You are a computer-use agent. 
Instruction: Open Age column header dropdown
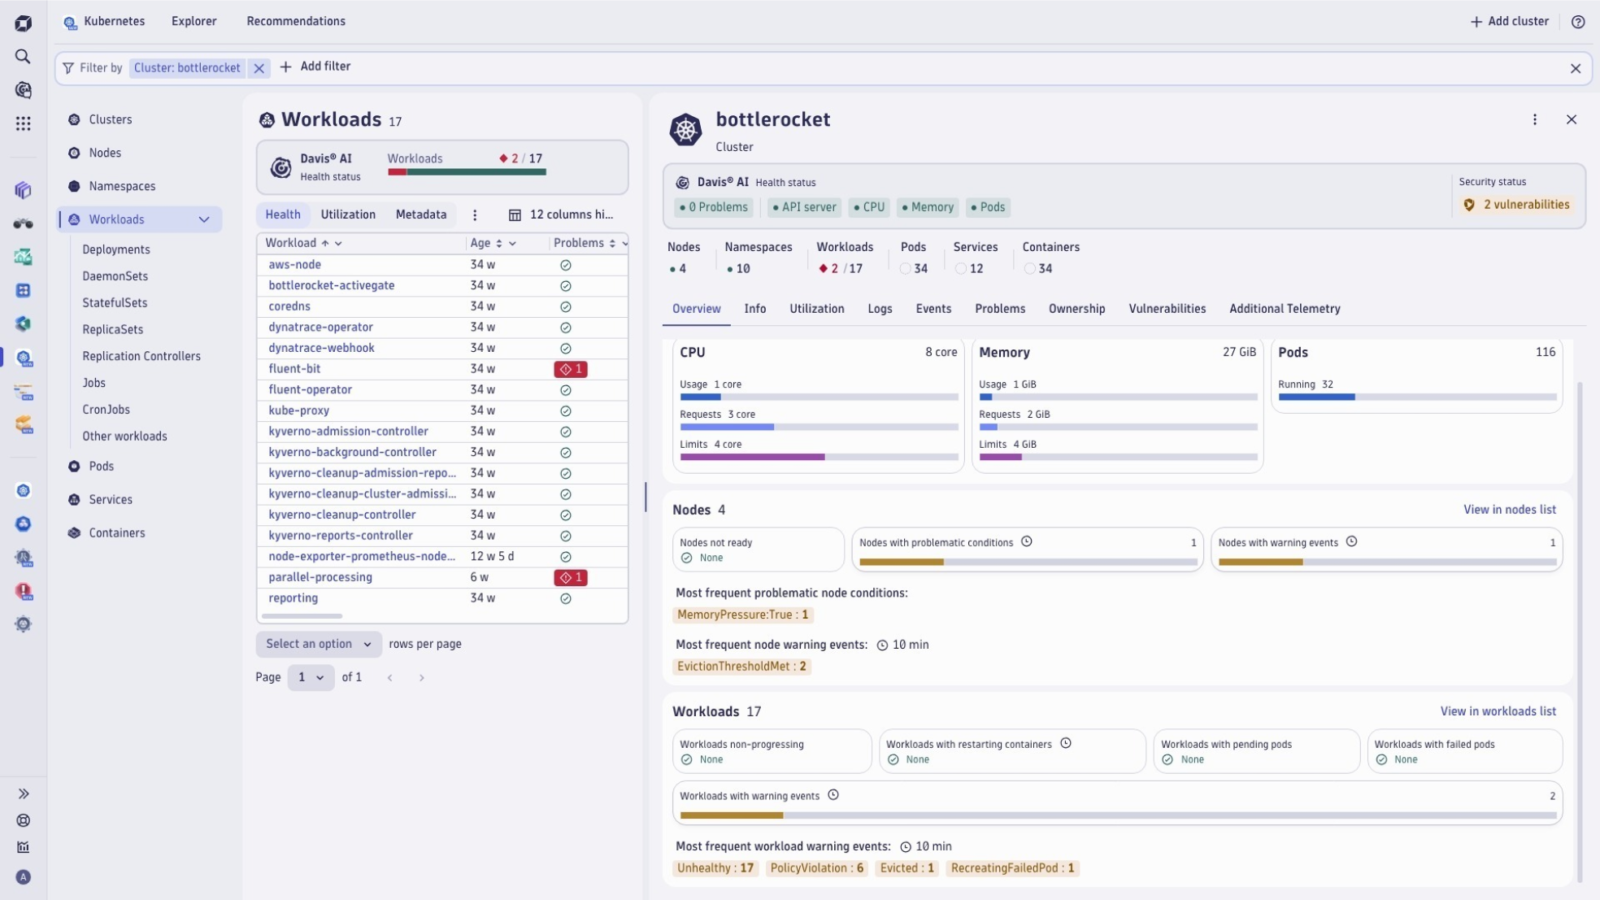[x=512, y=243]
